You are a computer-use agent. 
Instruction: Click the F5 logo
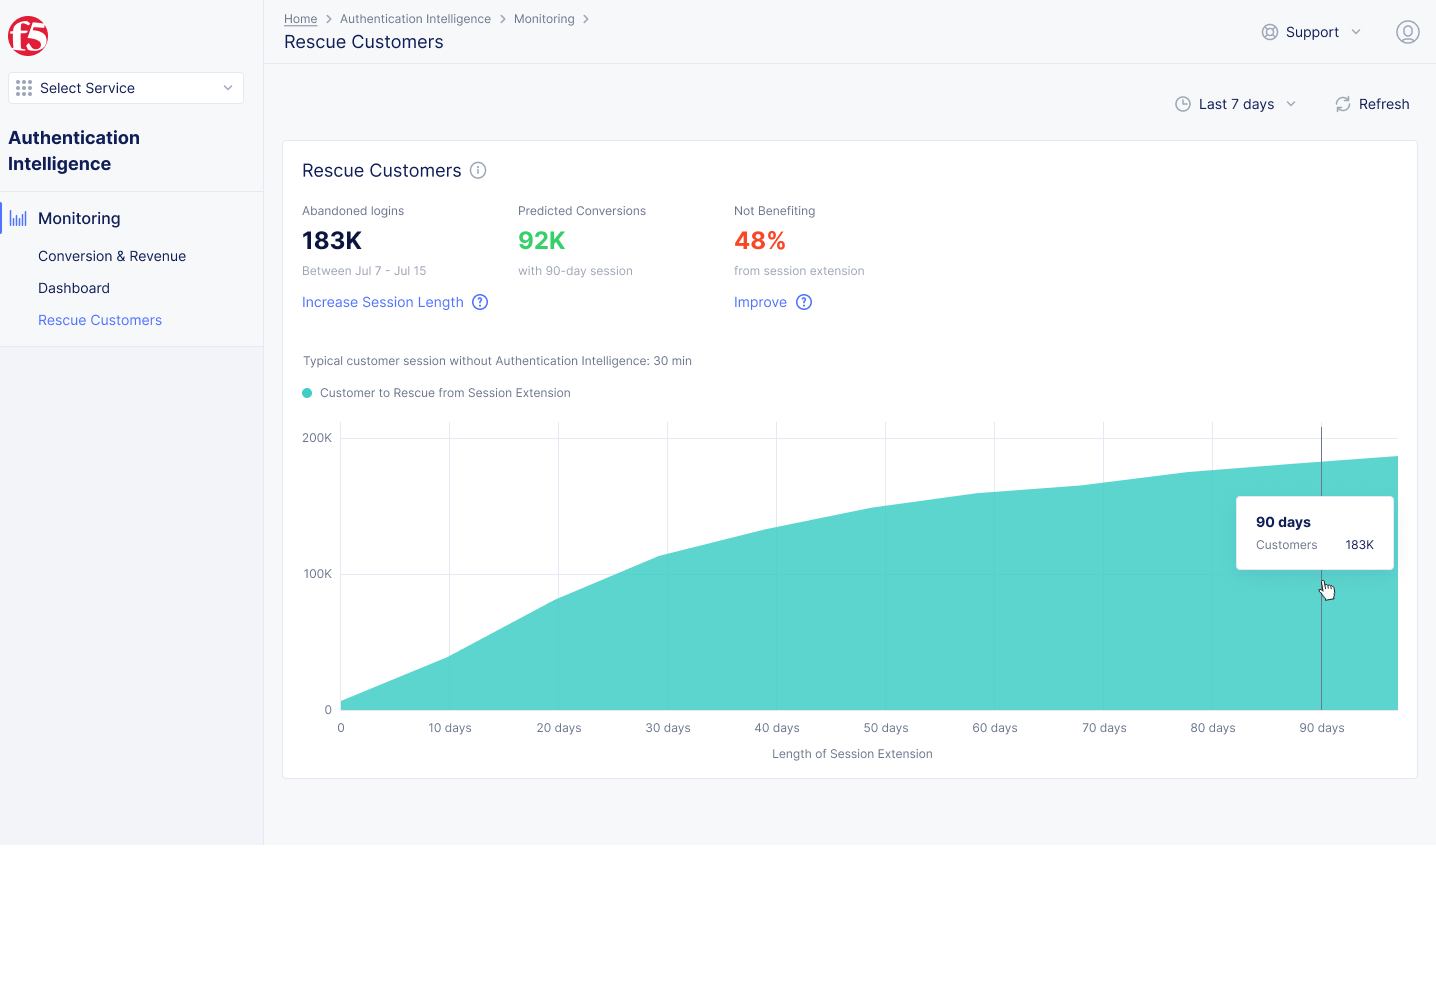point(28,35)
